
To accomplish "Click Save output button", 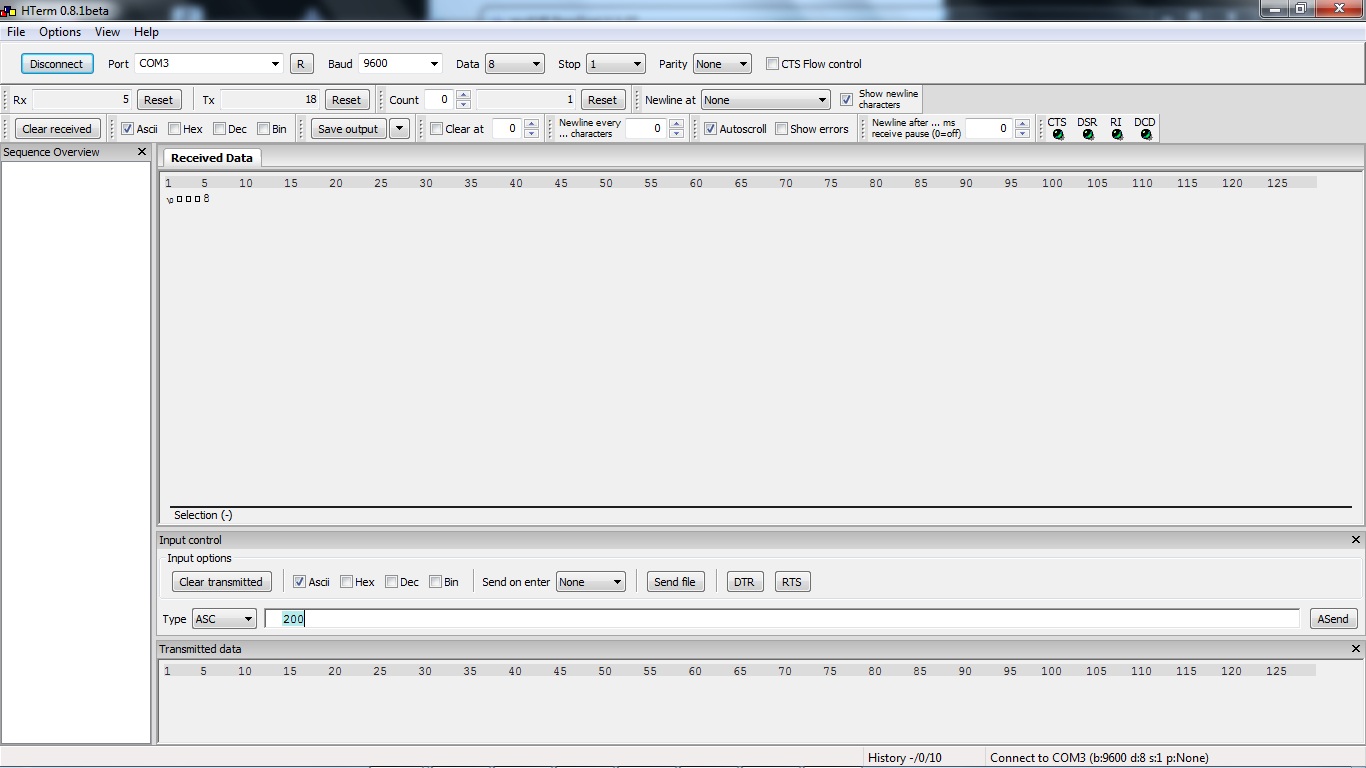I will pyautogui.click(x=348, y=129).
